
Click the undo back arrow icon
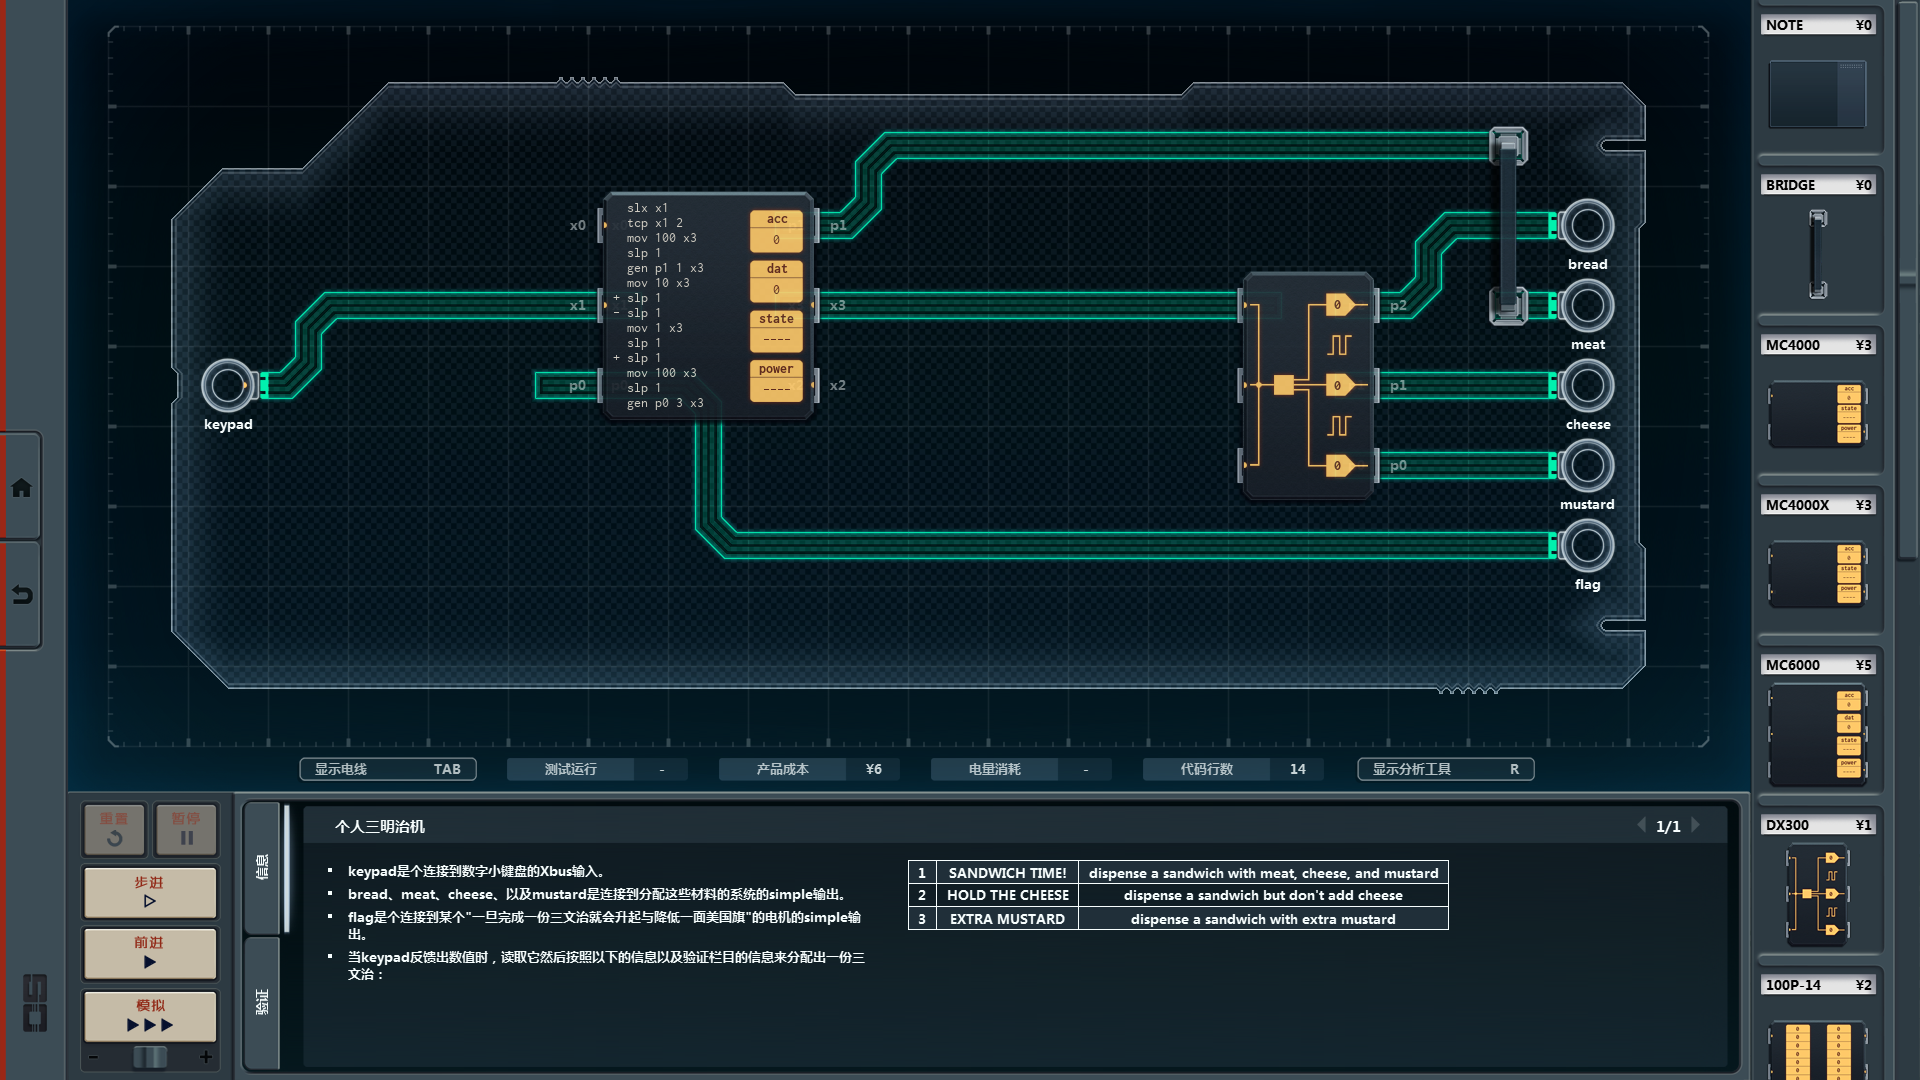[21, 595]
